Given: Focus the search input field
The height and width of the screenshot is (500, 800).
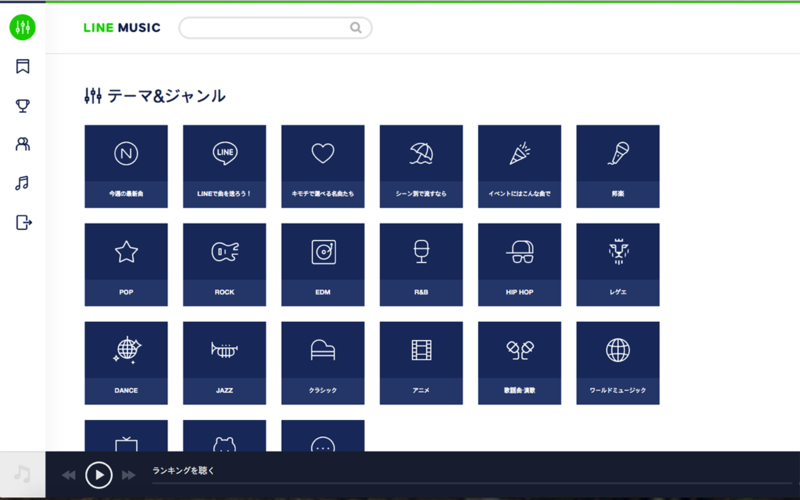Looking at the screenshot, I should pyautogui.click(x=275, y=28).
